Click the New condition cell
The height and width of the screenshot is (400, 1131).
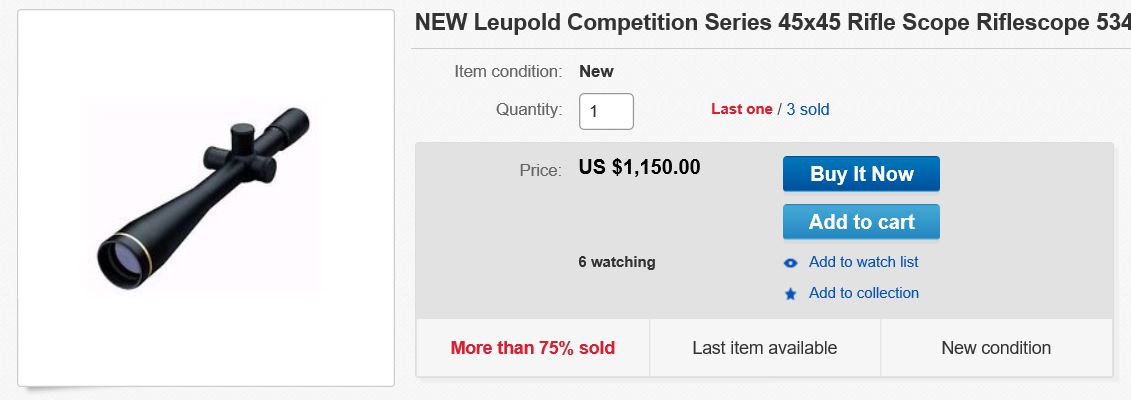point(996,348)
